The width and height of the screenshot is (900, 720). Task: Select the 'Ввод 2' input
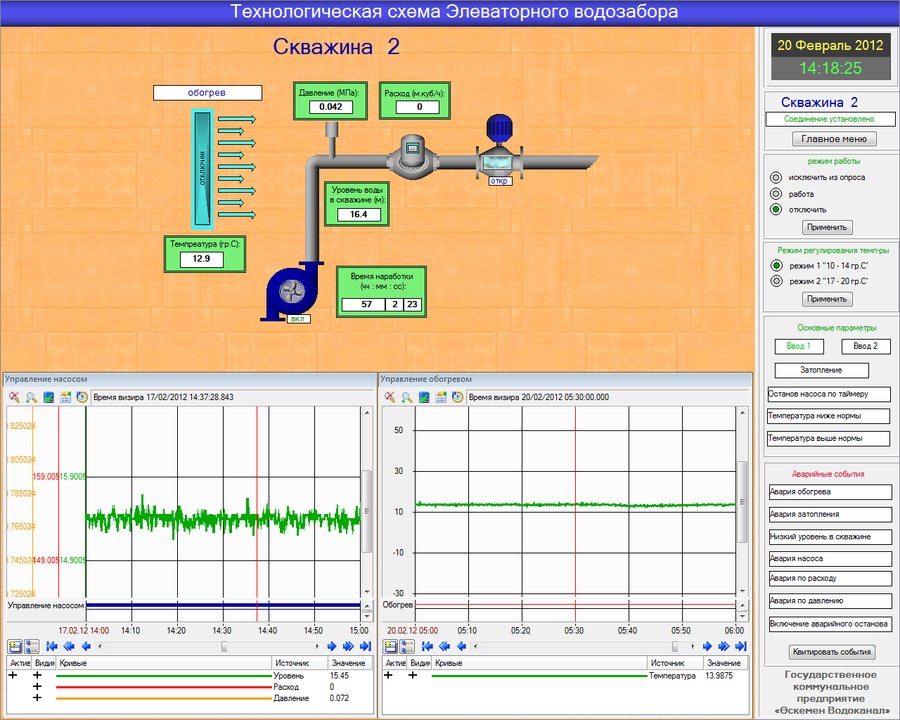[865, 346]
